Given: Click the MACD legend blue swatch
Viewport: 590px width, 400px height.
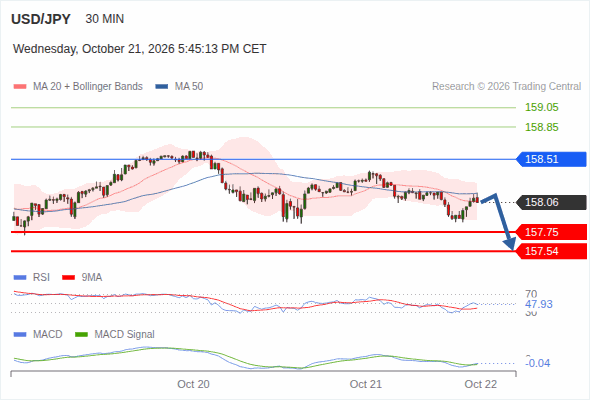Looking at the screenshot, I should click(x=20, y=335).
